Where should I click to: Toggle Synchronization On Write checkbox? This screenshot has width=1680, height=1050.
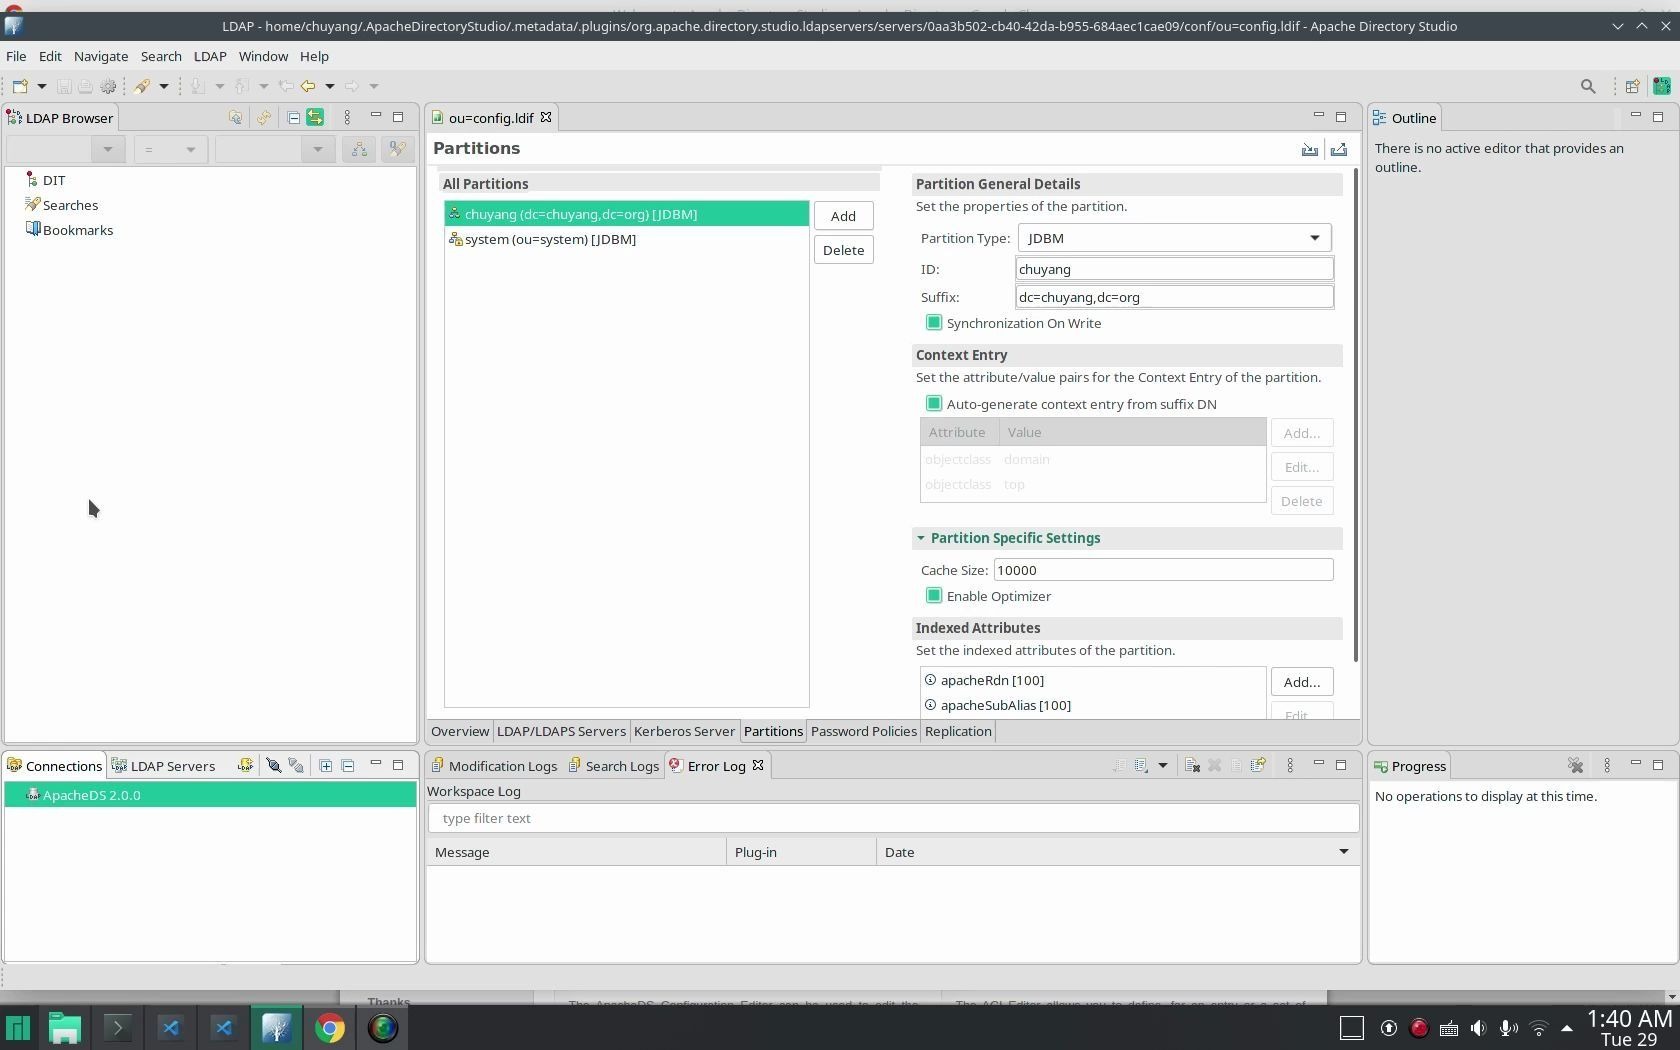933,323
